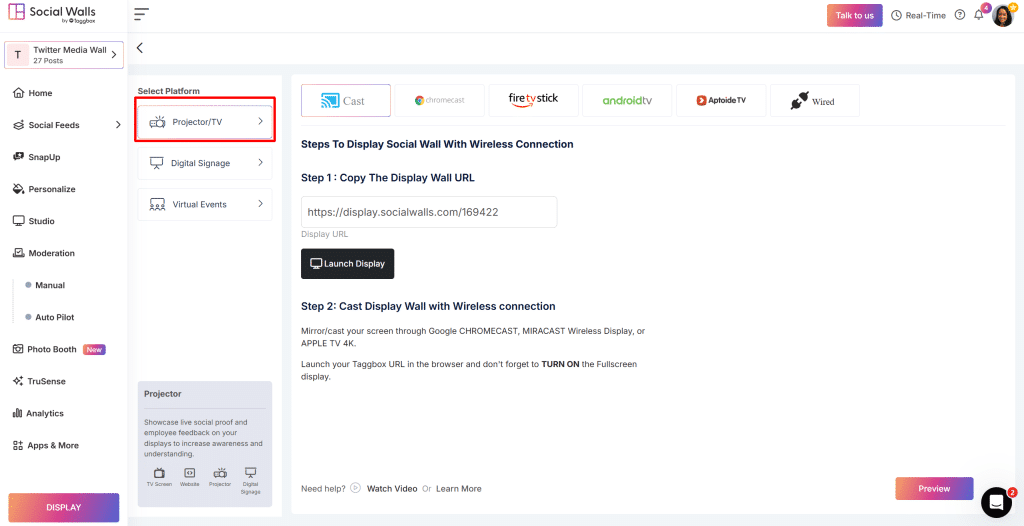The image size is (1024, 526).
Task: Click the user profile avatar
Action: coord(1002,16)
